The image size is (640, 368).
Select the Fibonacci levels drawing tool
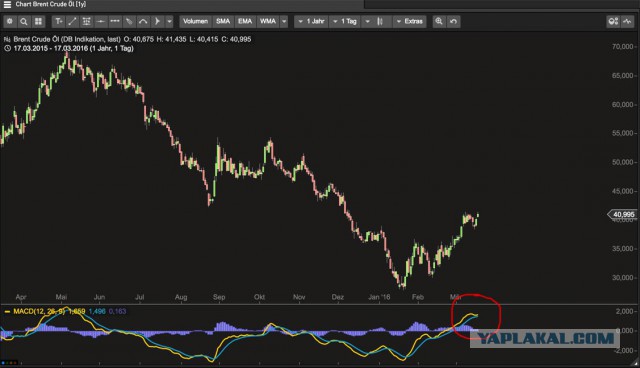click(87, 21)
